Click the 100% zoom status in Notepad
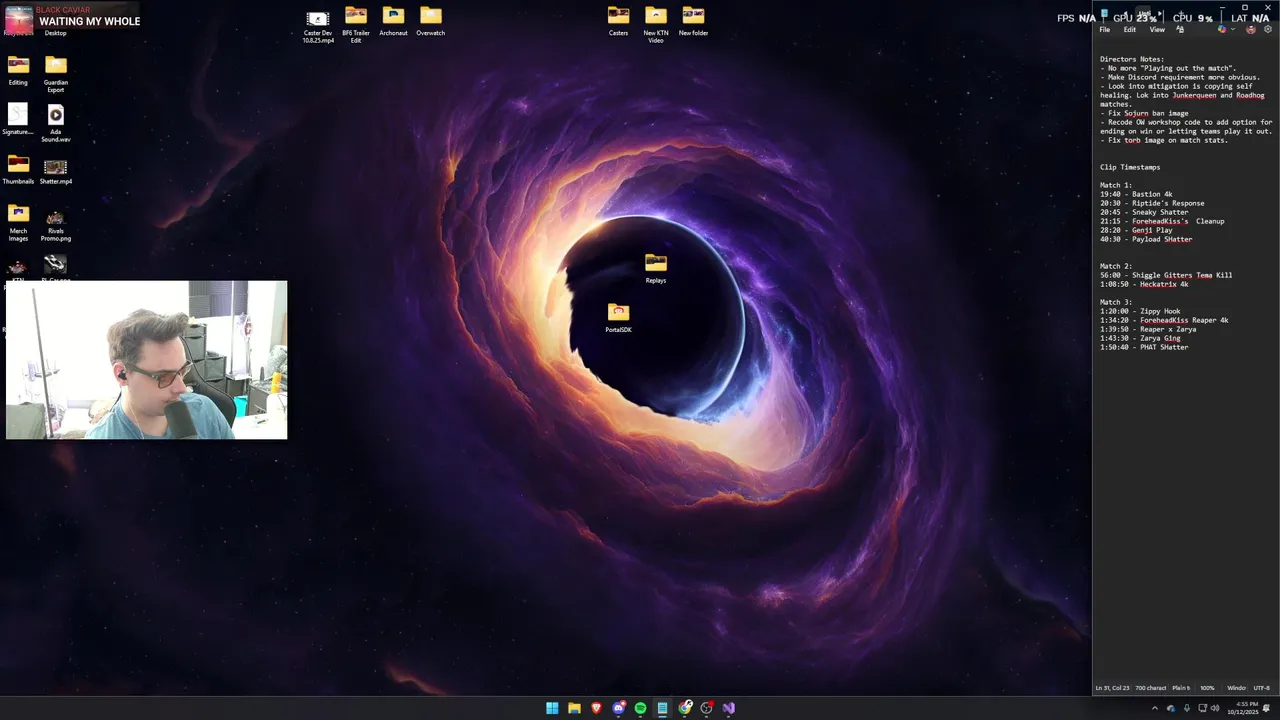 [1207, 688]
